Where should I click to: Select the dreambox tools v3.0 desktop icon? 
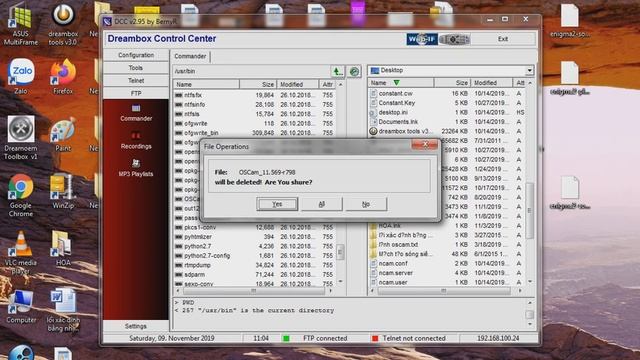point(63,24)
